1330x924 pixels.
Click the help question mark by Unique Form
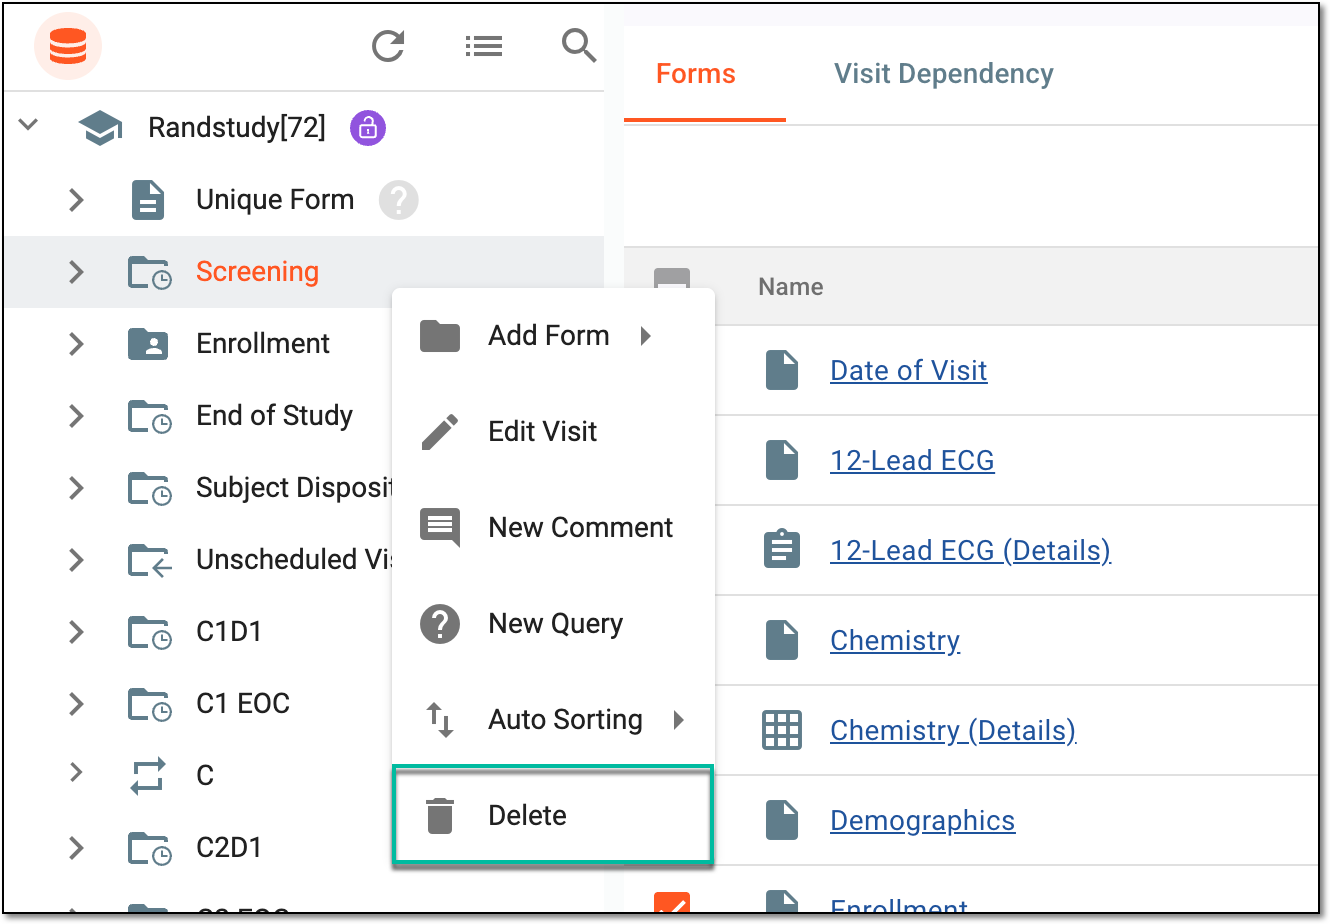coord(398,200)
